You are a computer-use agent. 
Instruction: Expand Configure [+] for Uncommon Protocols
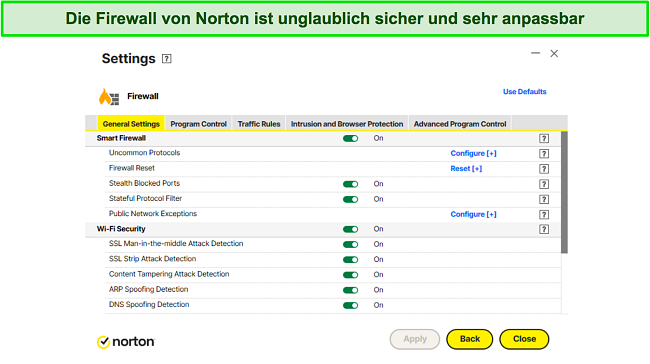click(x=473, y=153)
